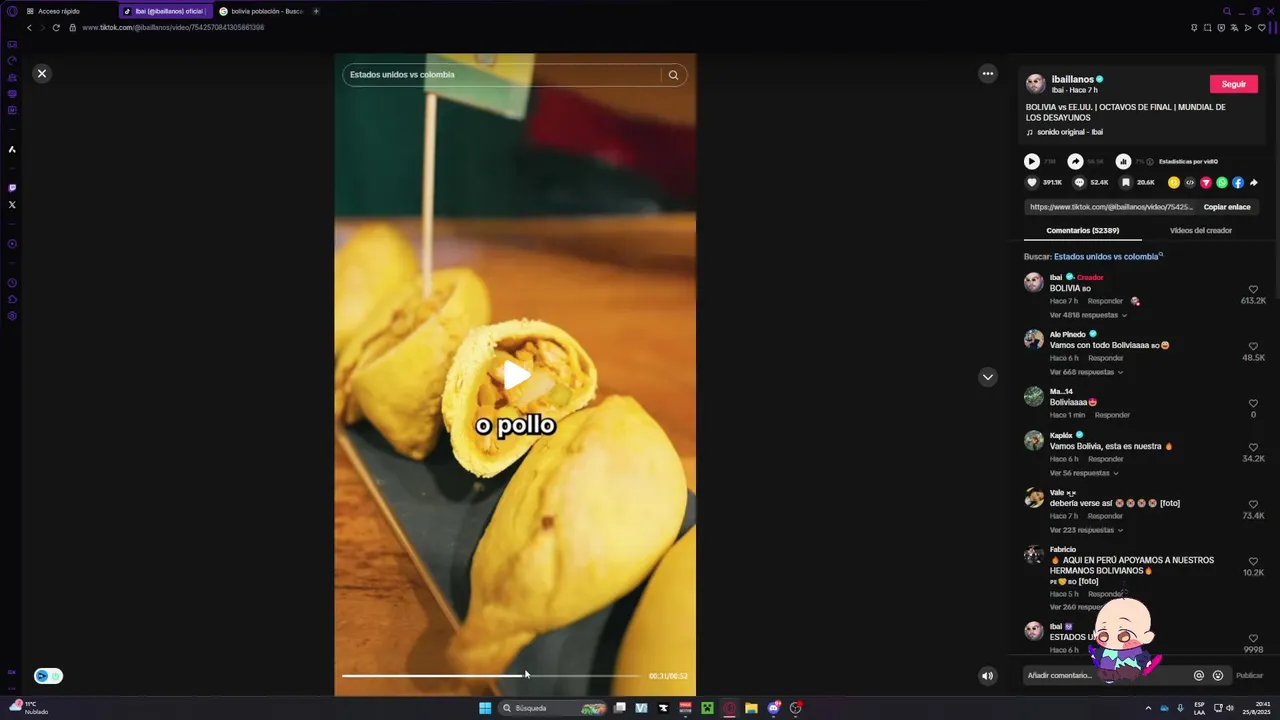This screenshot has width=1280, height=720.
Task: Reply to Ale Pinedo's comment
Action: point(1105,358)
